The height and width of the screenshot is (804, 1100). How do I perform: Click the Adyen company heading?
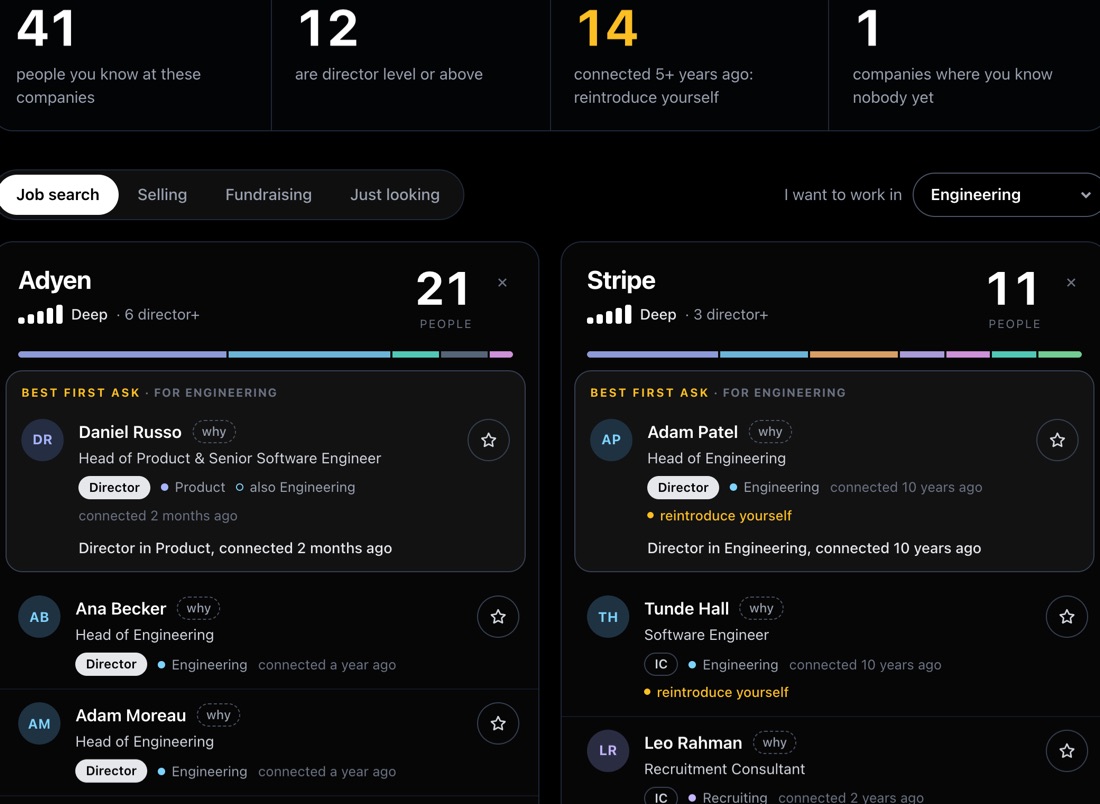tap(55, 281)
